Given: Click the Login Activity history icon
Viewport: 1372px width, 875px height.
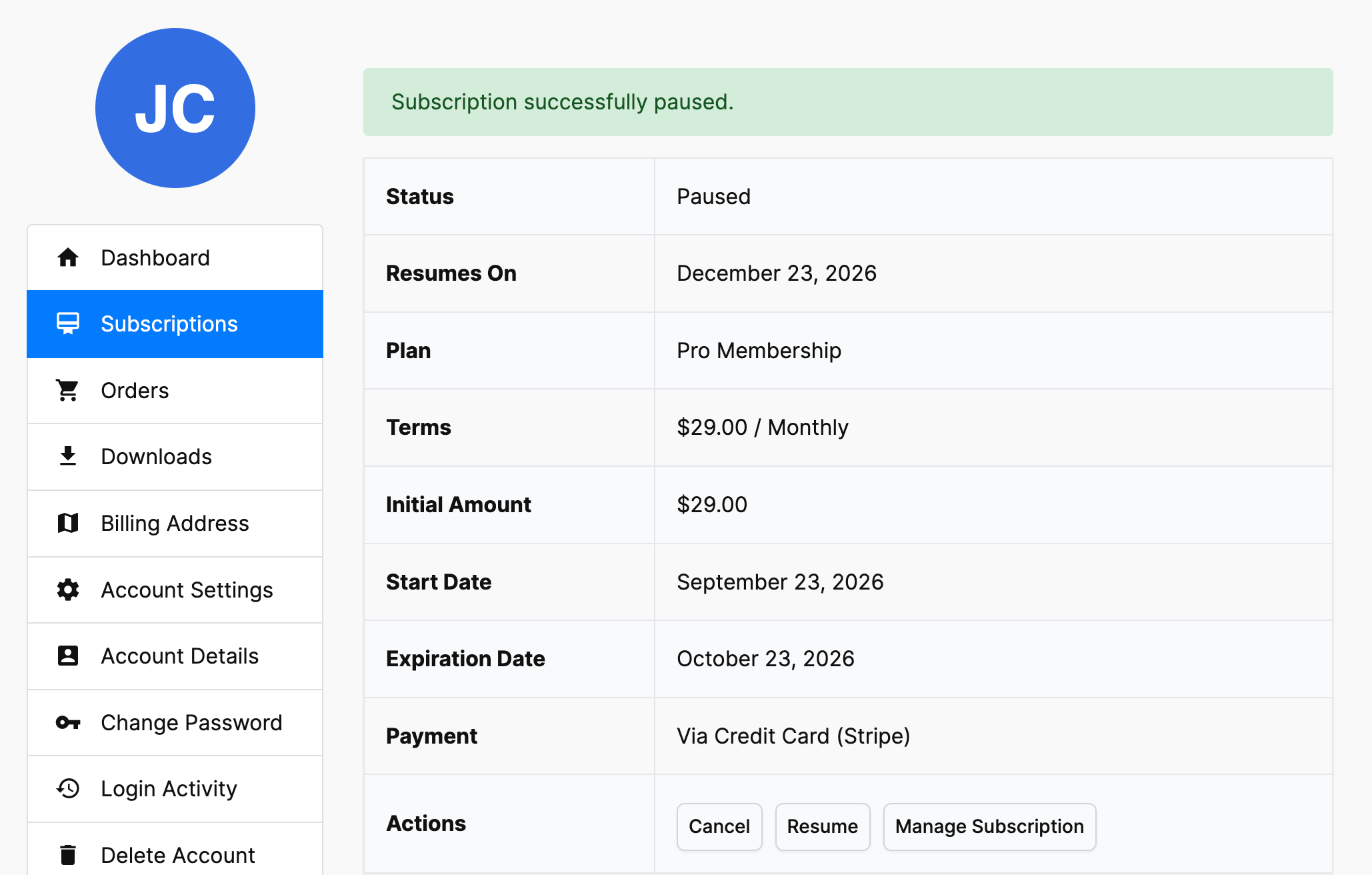Looking at the screenshot, I should pyautogui.click(x=68, y=789).
